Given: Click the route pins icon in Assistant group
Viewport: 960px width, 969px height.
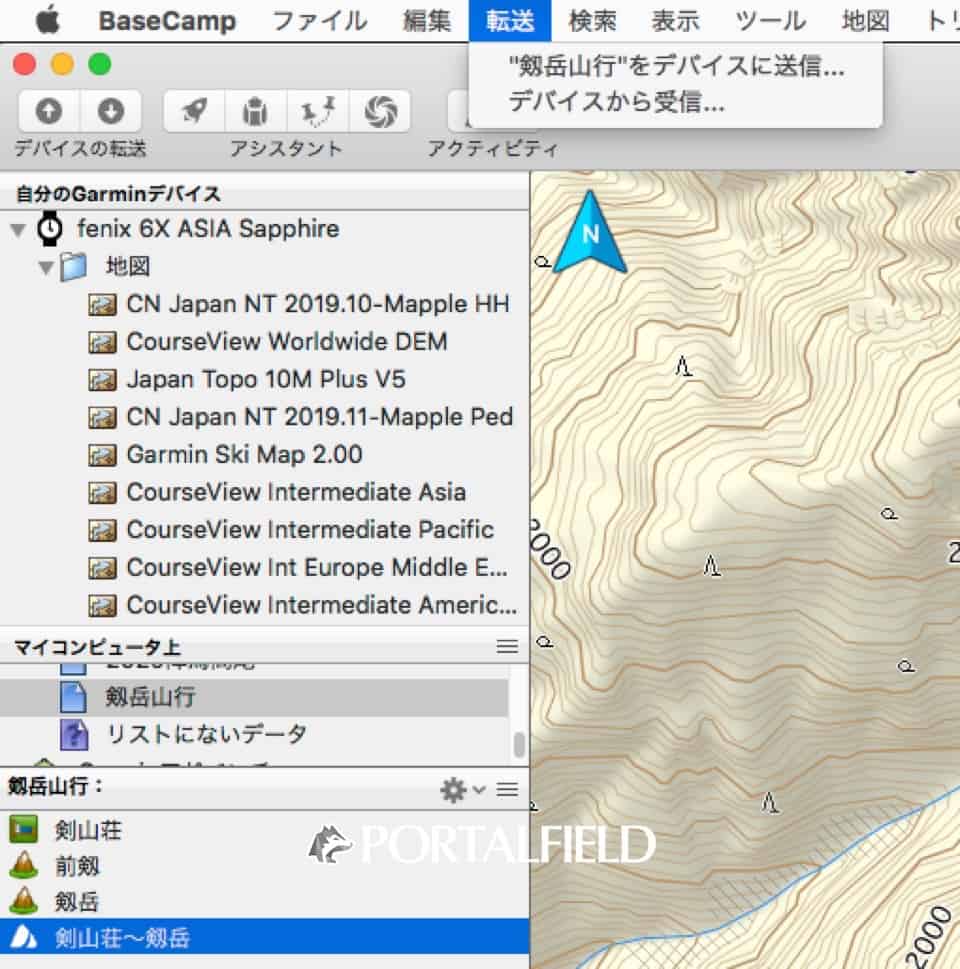Looking at the screenshot, I should 317,111.
